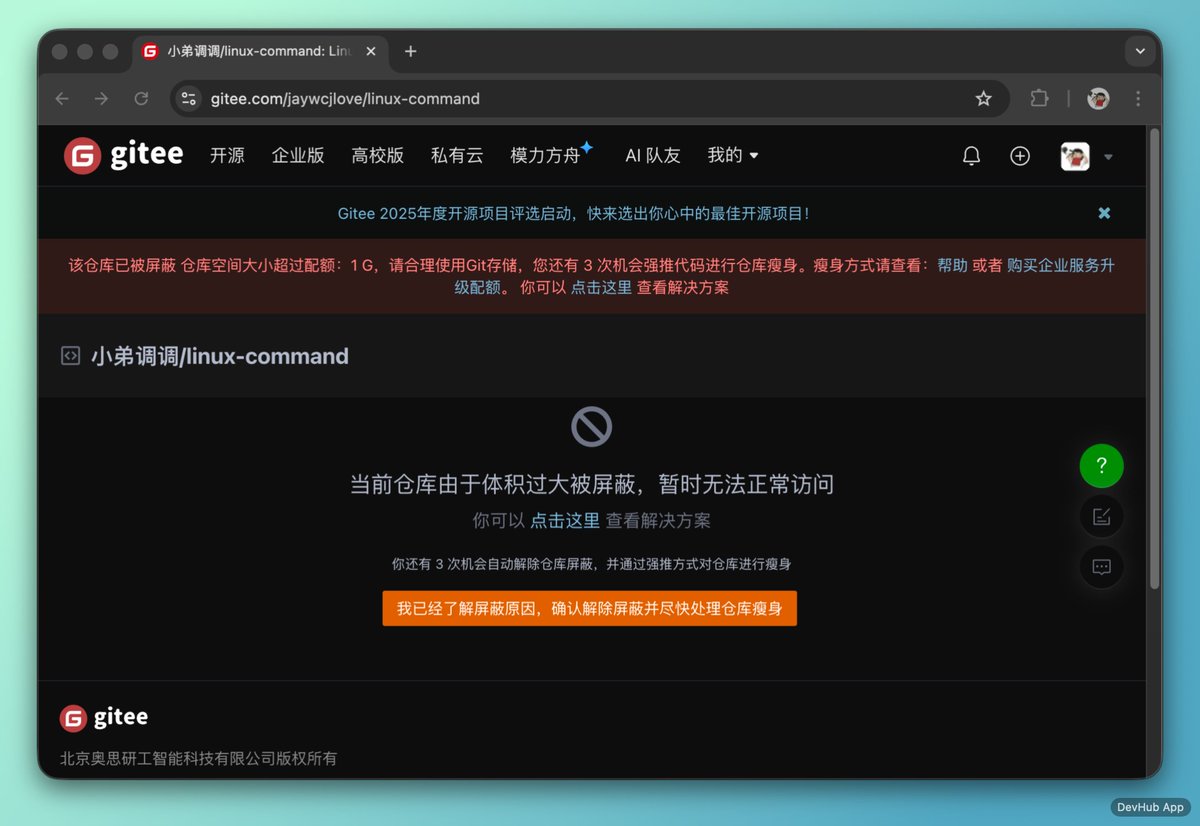Viewport: 1200px width, 826px height.
Task: Click the floating feedback survey icon
Action: pyautogui.click(x=1101, y=516)
